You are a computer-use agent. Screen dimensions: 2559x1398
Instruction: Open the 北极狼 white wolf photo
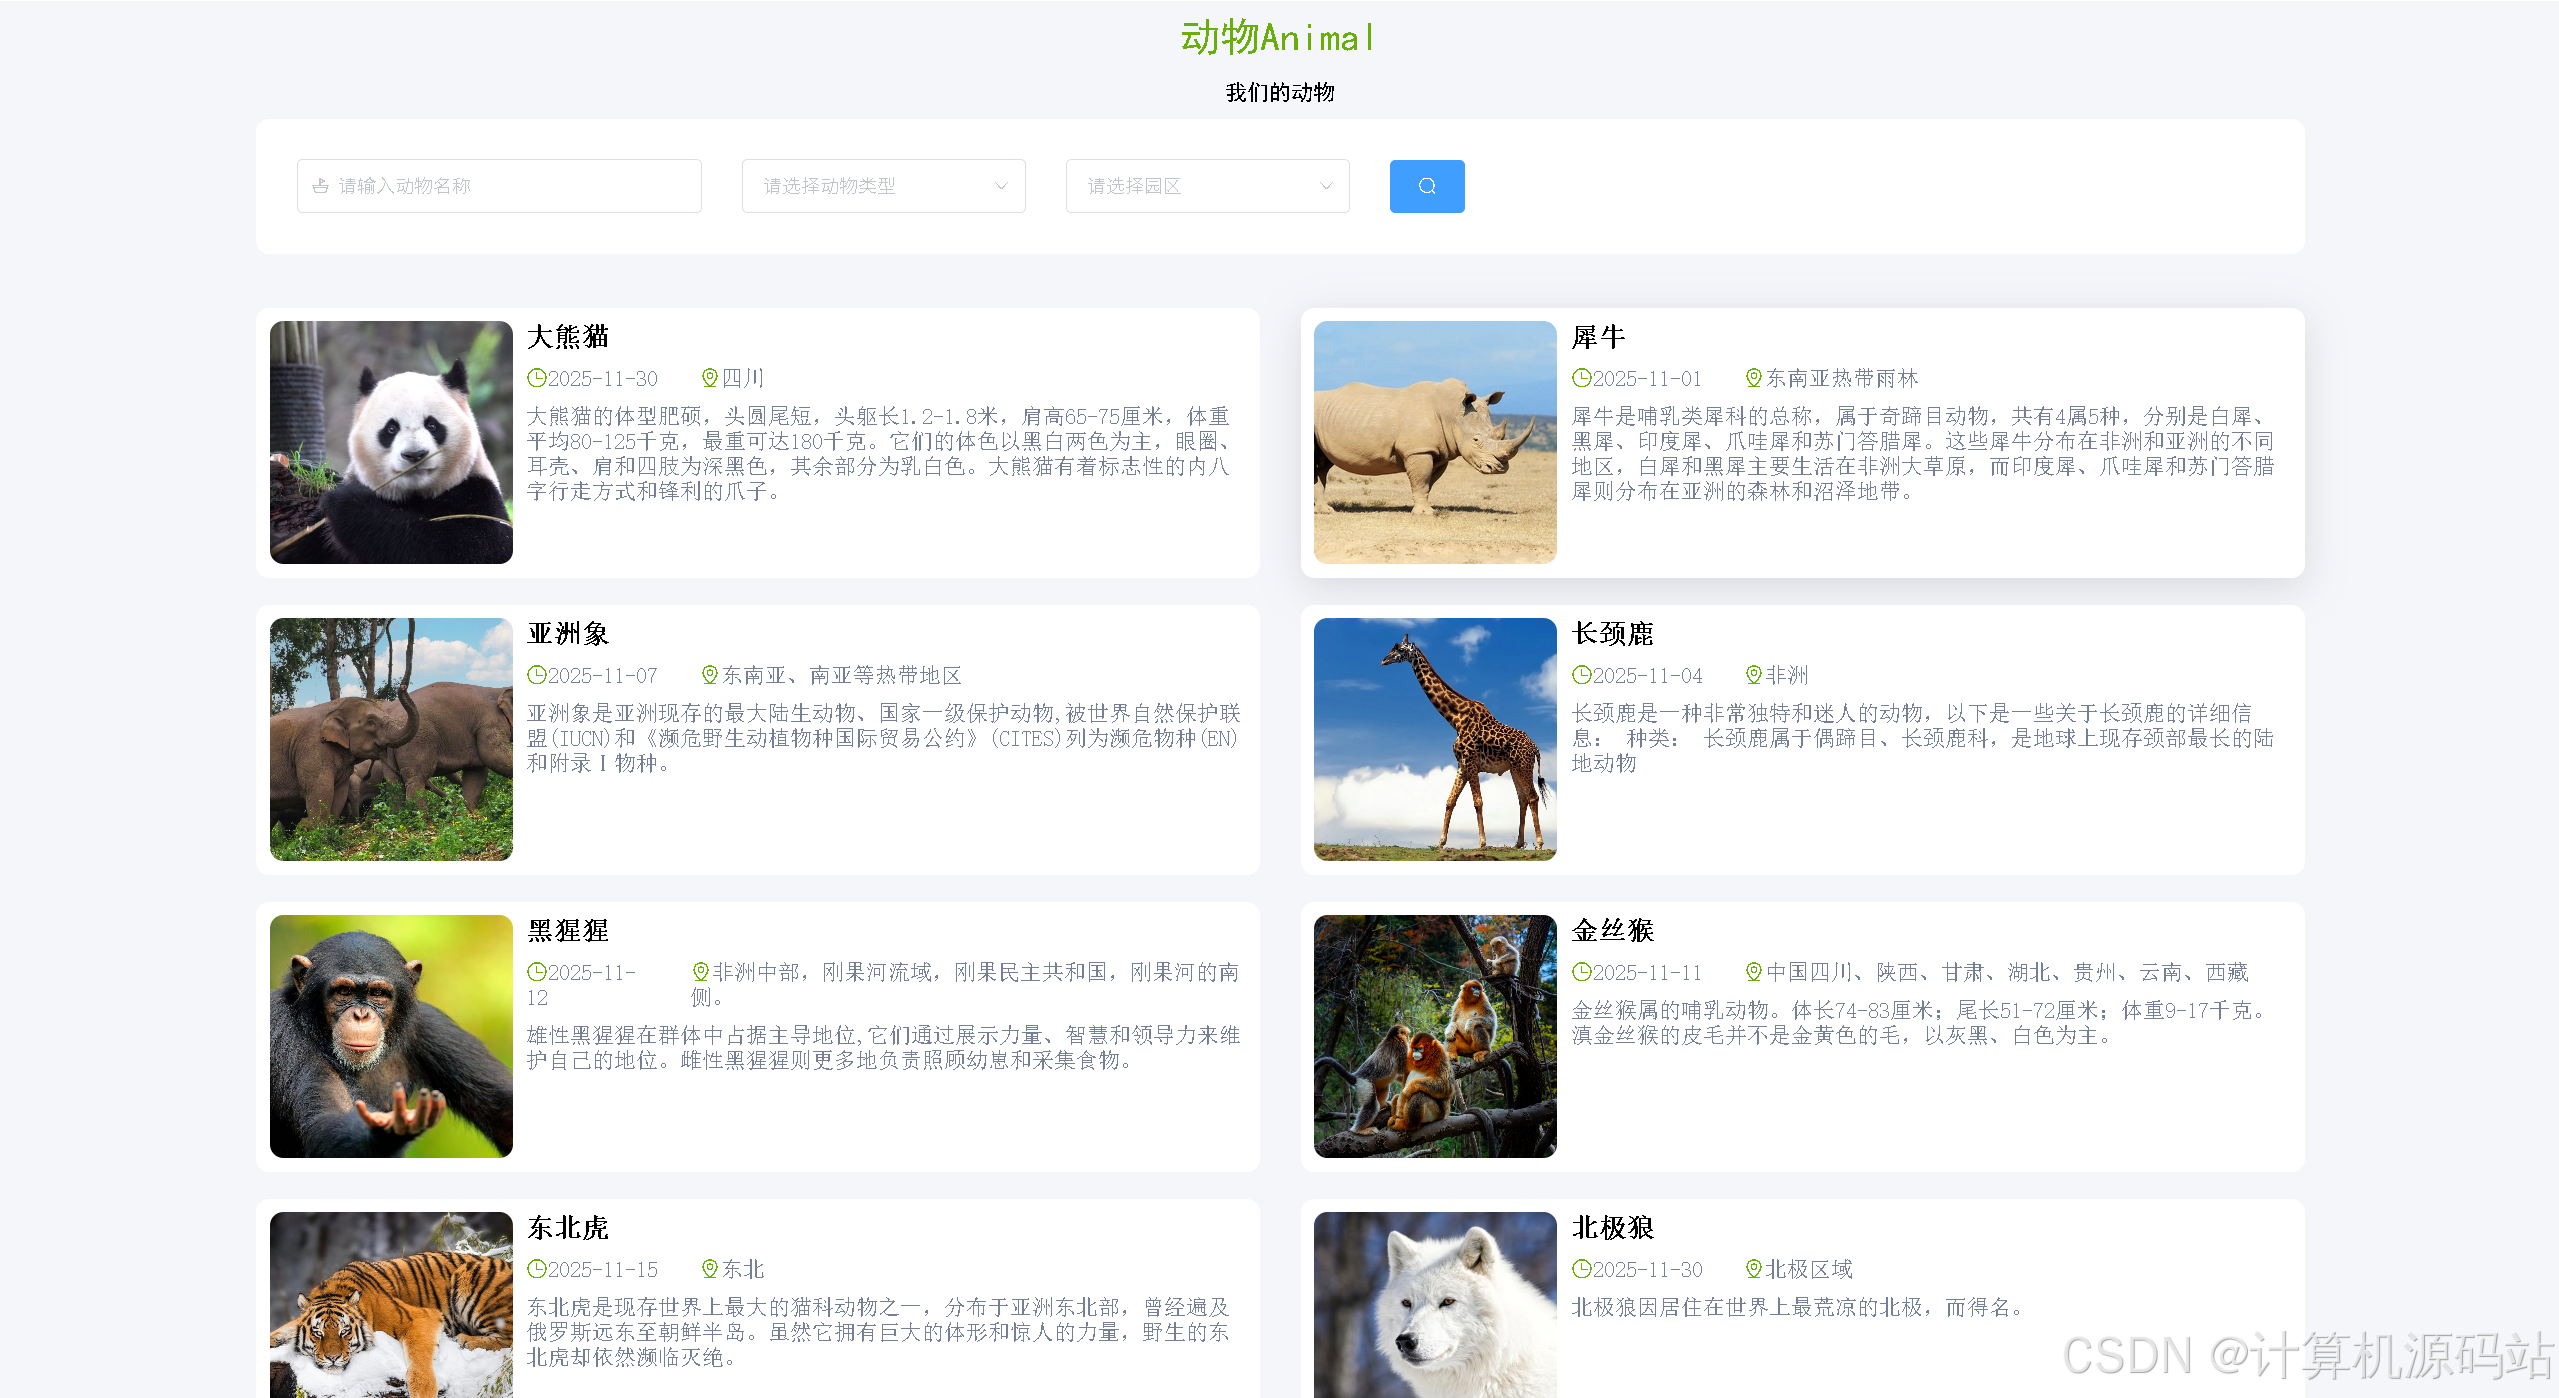[x=1435, y=1305]
